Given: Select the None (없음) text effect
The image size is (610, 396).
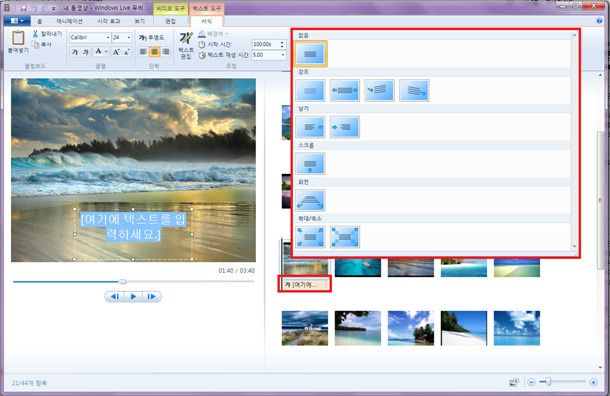Looking at the screenshot, I should (310, 54).
